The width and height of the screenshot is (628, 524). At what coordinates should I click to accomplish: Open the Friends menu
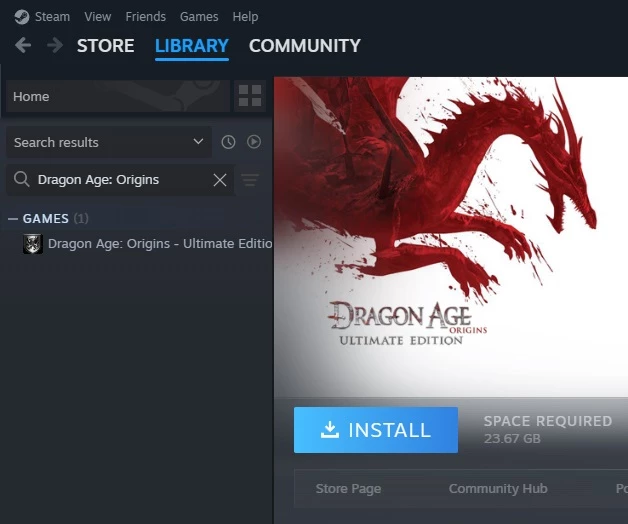pos(145,17)
